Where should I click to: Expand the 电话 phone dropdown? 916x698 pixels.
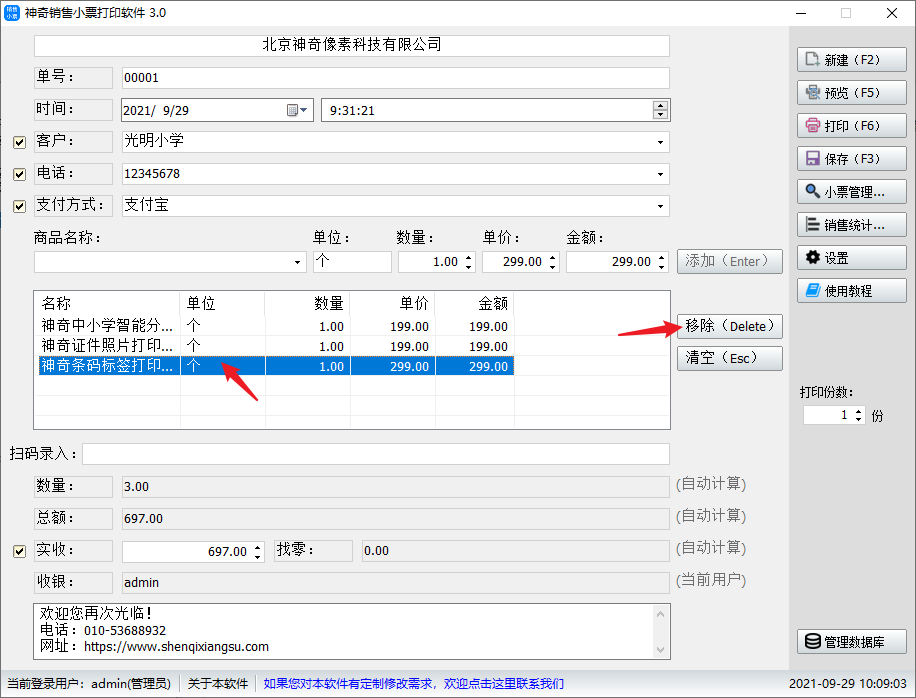tap(660, 174)
